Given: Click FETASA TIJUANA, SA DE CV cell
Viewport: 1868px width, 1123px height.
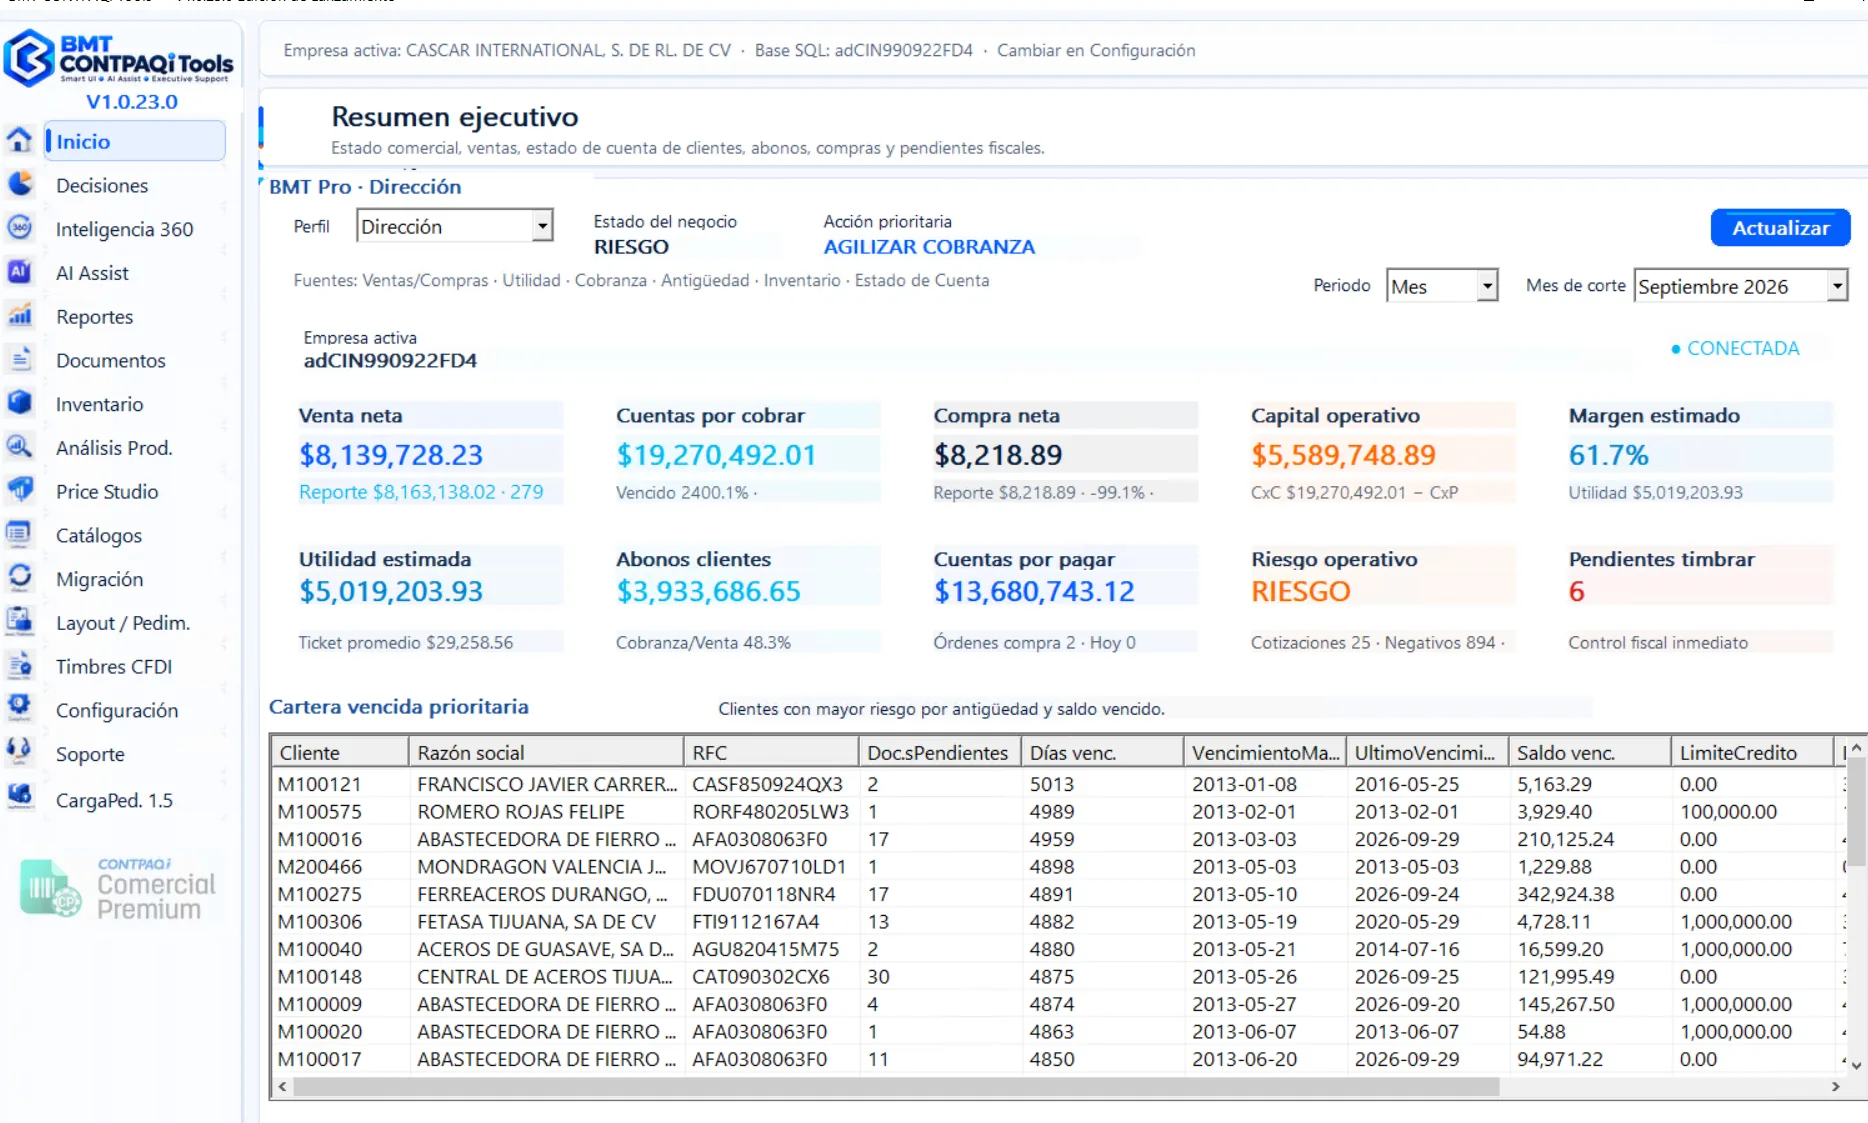Looking at the screenshot, I should tap(546, 921).
